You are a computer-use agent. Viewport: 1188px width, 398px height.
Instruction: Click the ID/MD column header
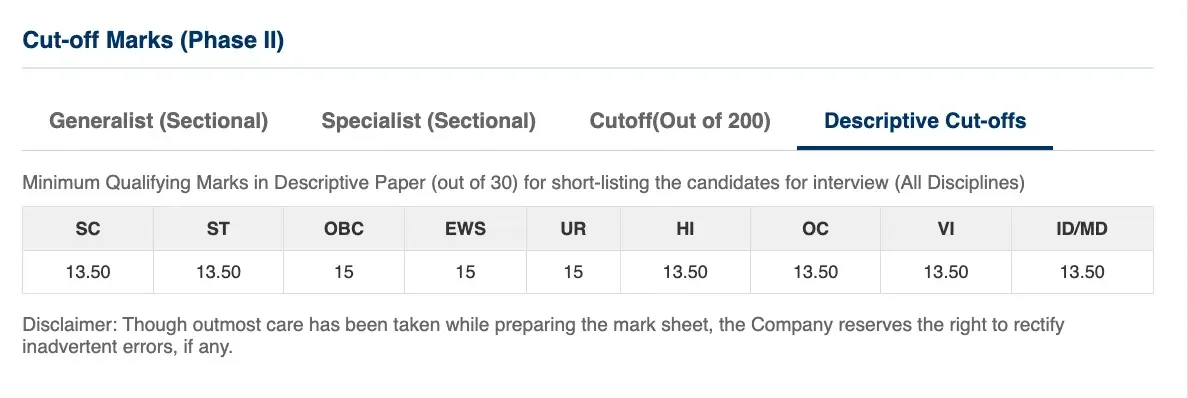(1082, 228)
